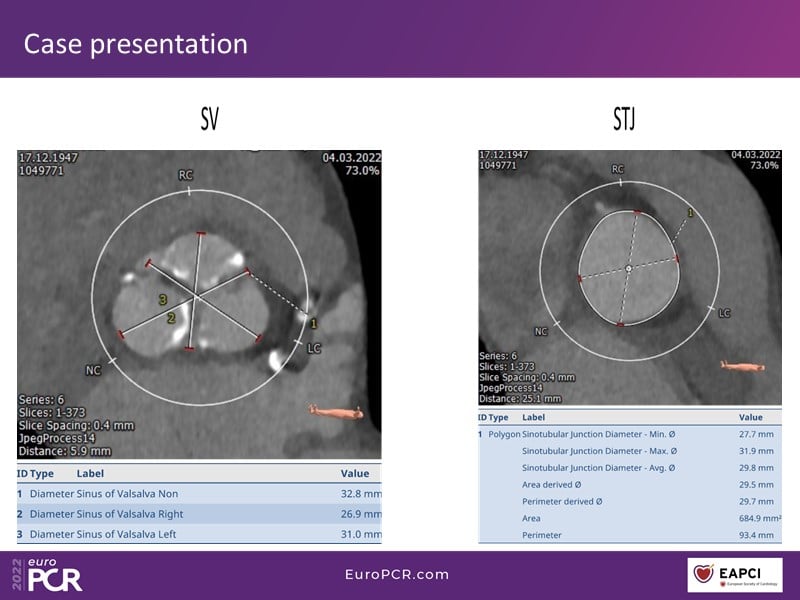Click the RC cusp label in SV image
This screenshot has width=800, height=600.
185,175
